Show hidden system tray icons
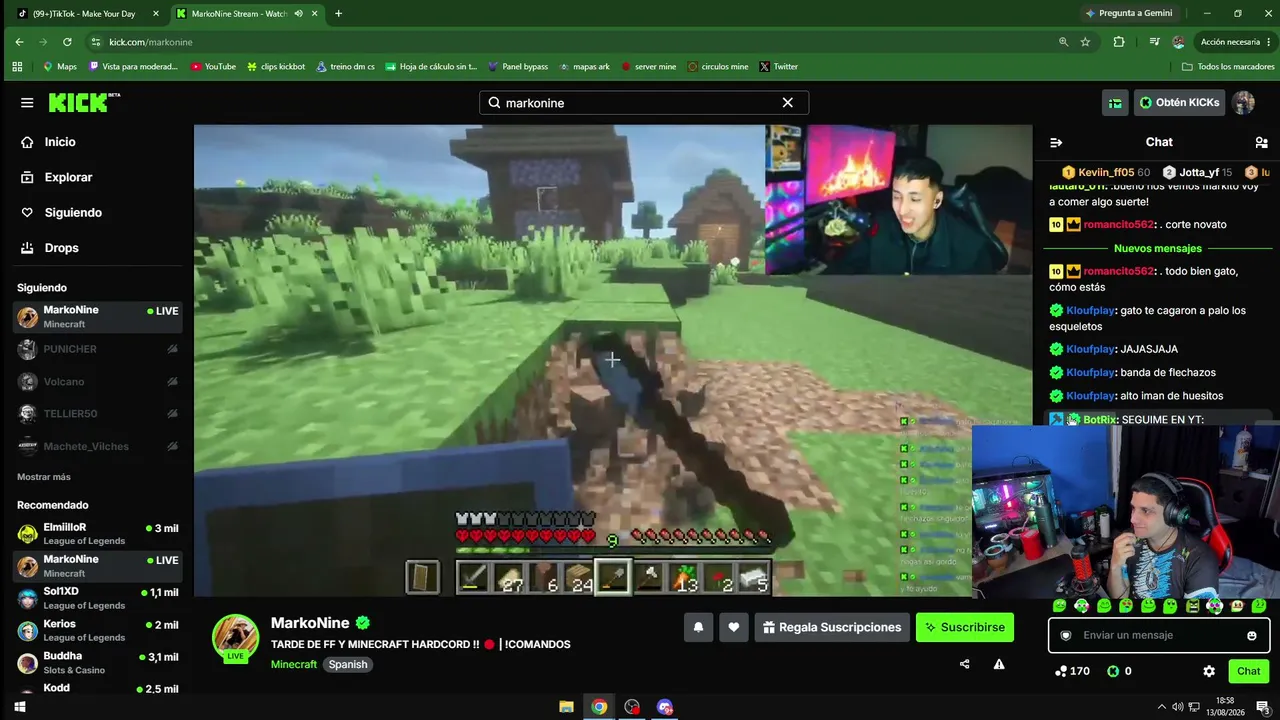Viewport: 1280px width, 720px height. click(1161, 707)
